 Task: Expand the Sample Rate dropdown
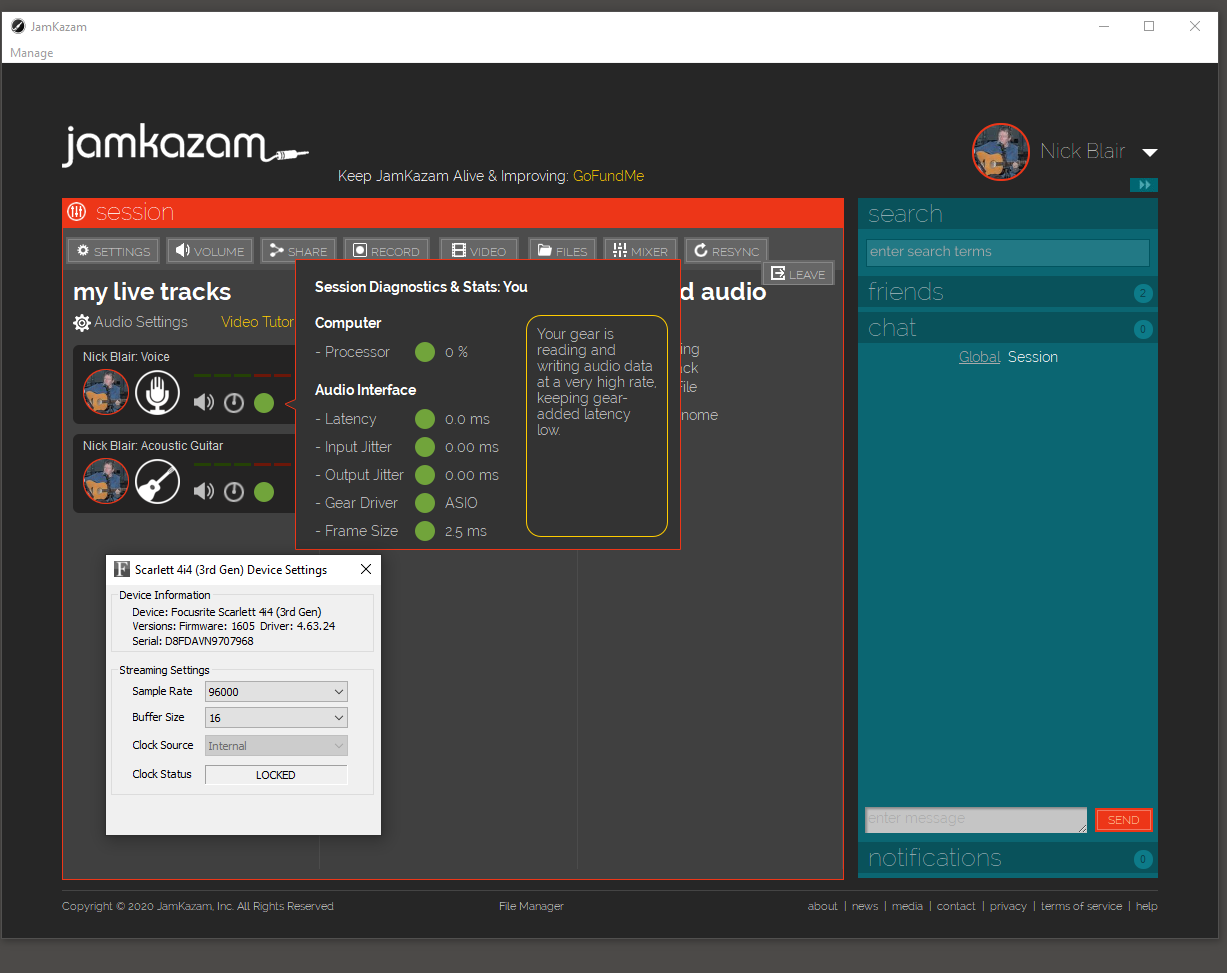tap(276, 691)
